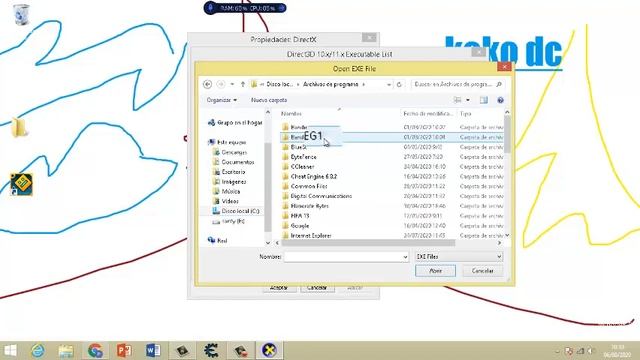This screenshot has width=640, height=360.
Task: Open Documentos in the sidebar
Action: coord(233,162)
